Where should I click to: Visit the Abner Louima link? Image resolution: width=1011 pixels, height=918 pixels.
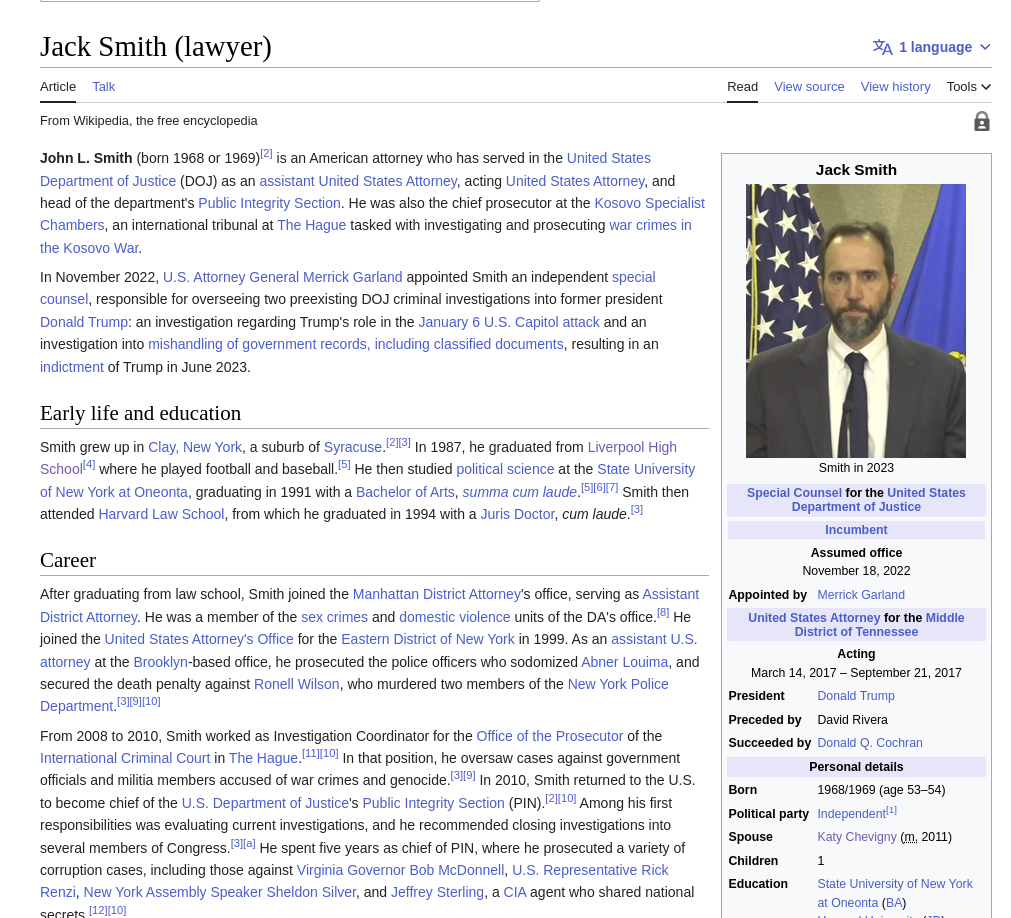624,662
